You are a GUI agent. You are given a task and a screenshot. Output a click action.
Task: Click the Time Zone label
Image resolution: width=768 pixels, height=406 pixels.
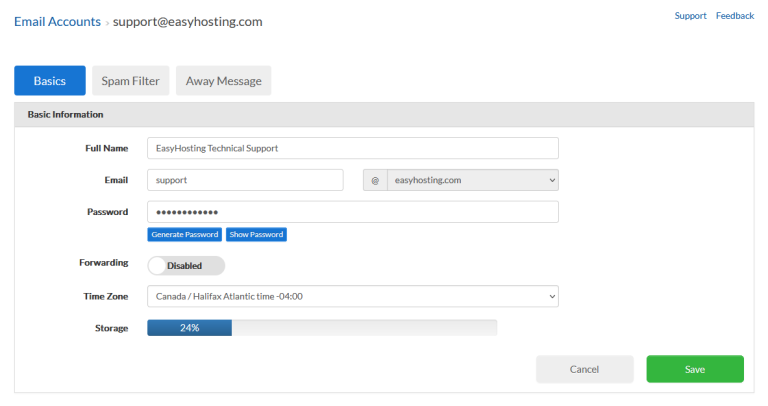[x=106, y=296]
